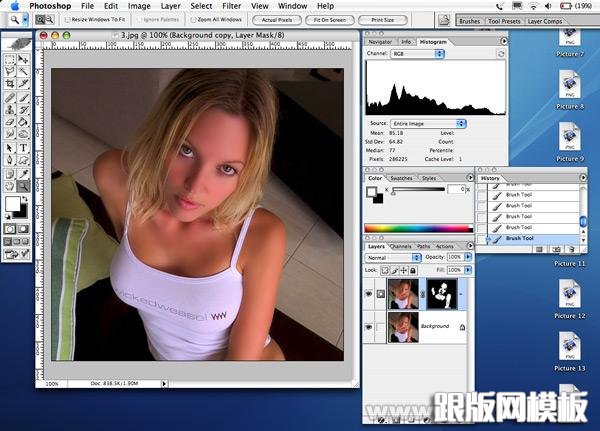Image resolution: width=600 pixels, height=431 pixels.
Task: Select the Eyedropper tool
Action: point(23,174)
